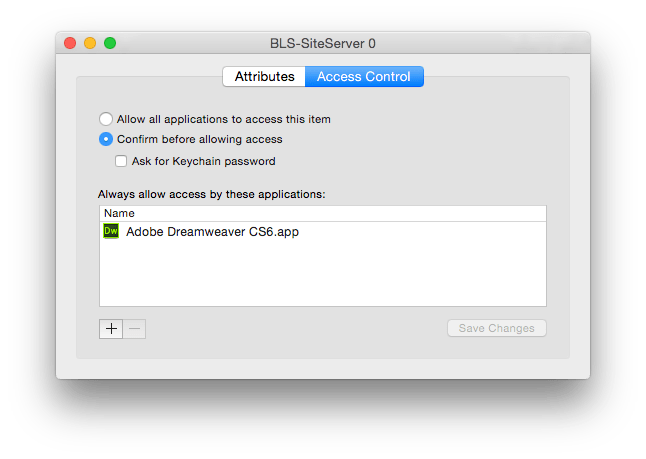Viewport: 646px width, 459px height.
Task: Switch to the Attributes tab
Action: (264, 76)
